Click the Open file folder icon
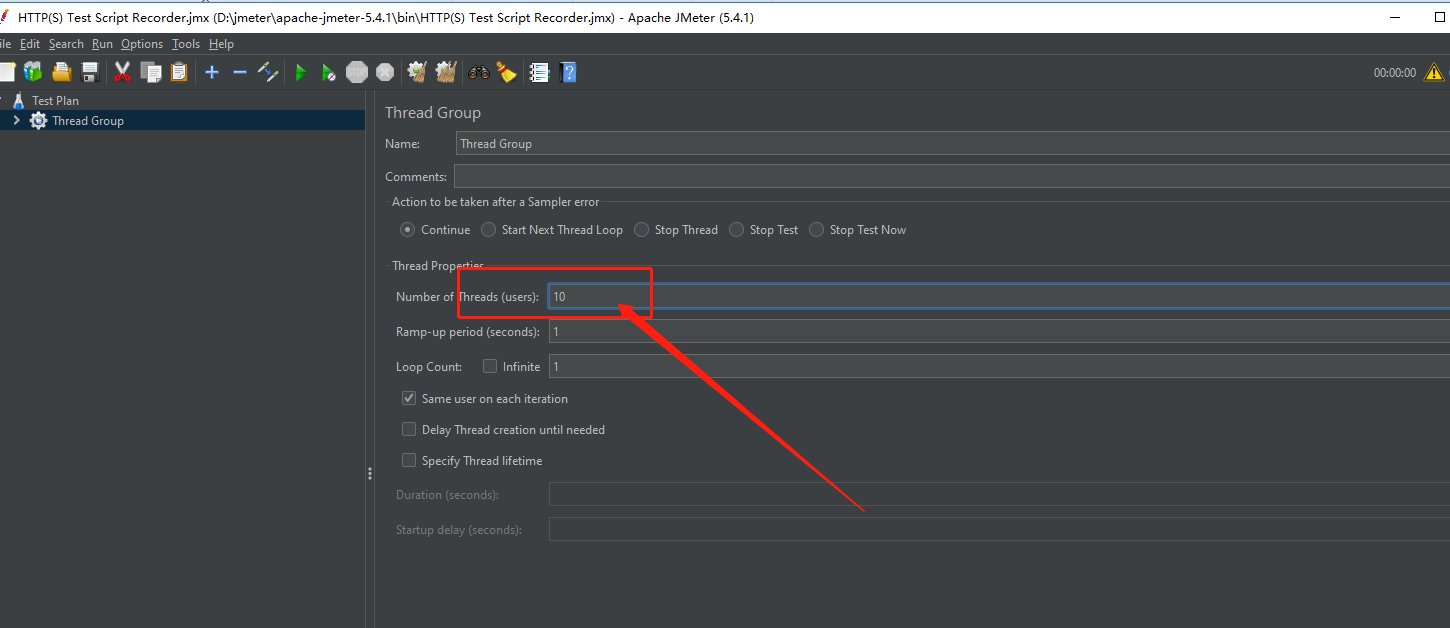Viewport: 1450px width, 628px height. pyautogui.click(x=62, y=72)
